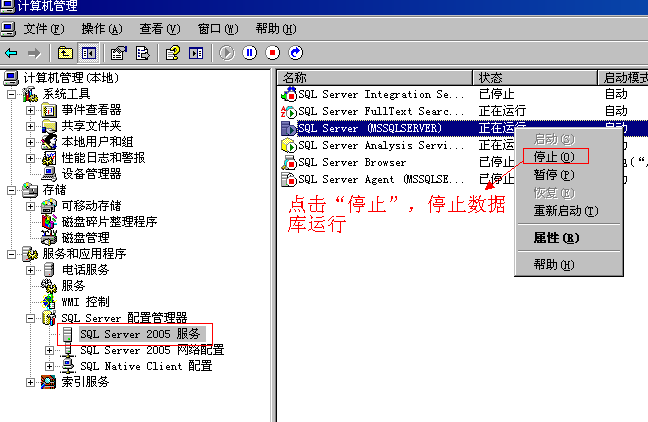Screen dimensions: 648x422
Task: Click the up one level folder icon
Action: 65,53
